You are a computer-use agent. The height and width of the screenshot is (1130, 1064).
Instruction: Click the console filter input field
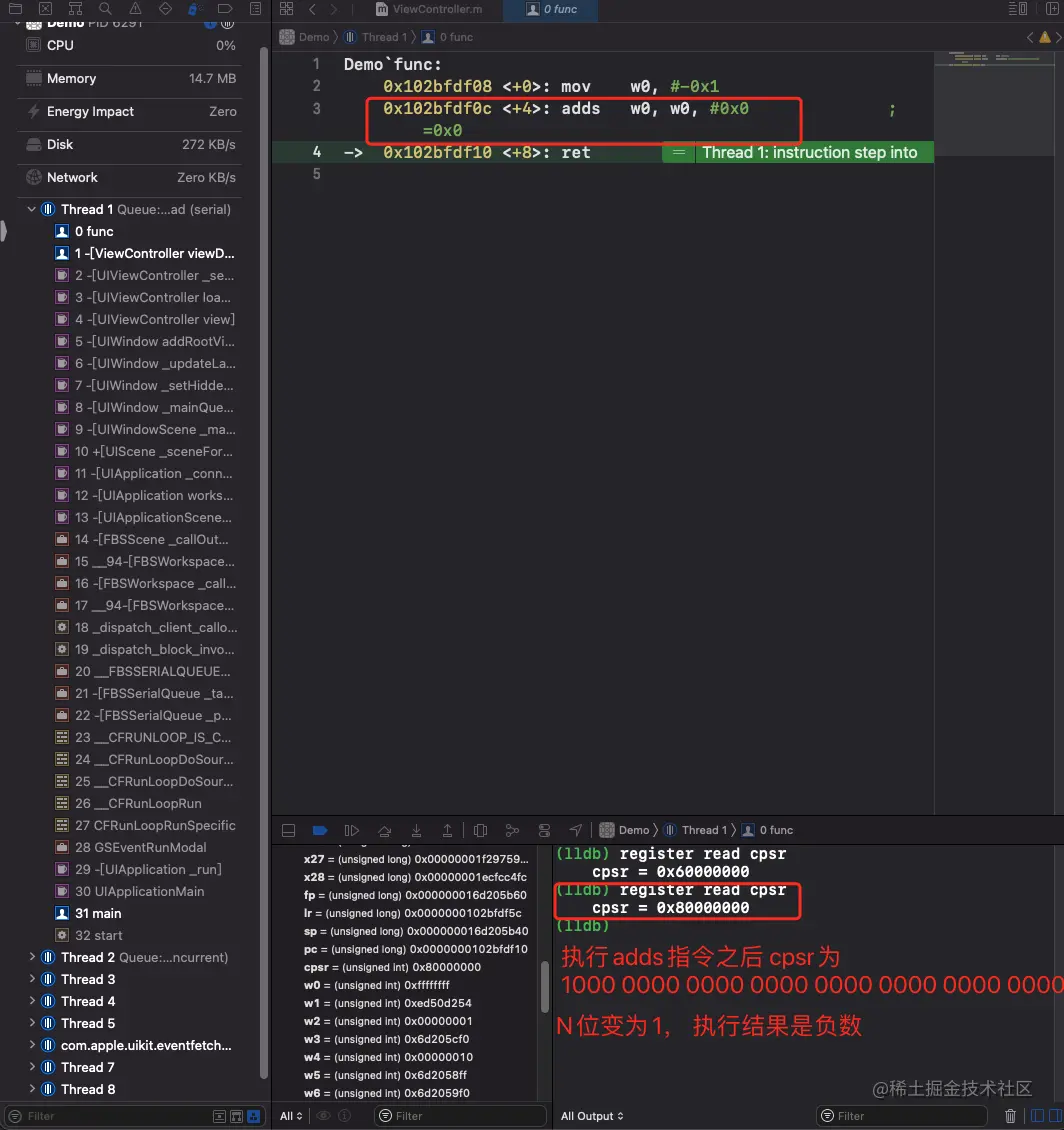[x=901, y=1116]
